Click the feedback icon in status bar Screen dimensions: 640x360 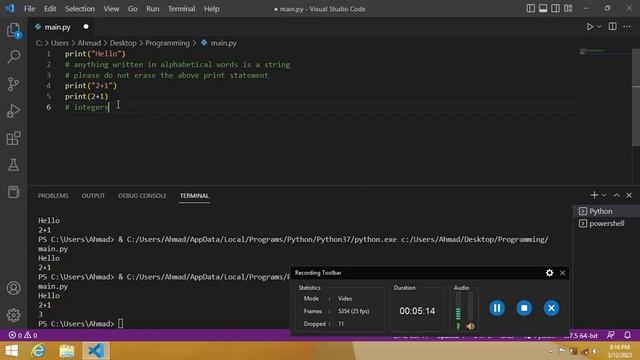(x=611, y=335)
